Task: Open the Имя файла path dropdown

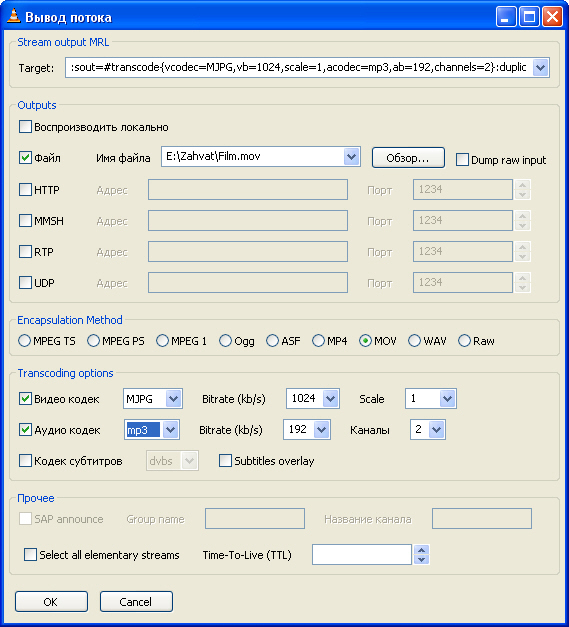Action: (x=351, y=156)
